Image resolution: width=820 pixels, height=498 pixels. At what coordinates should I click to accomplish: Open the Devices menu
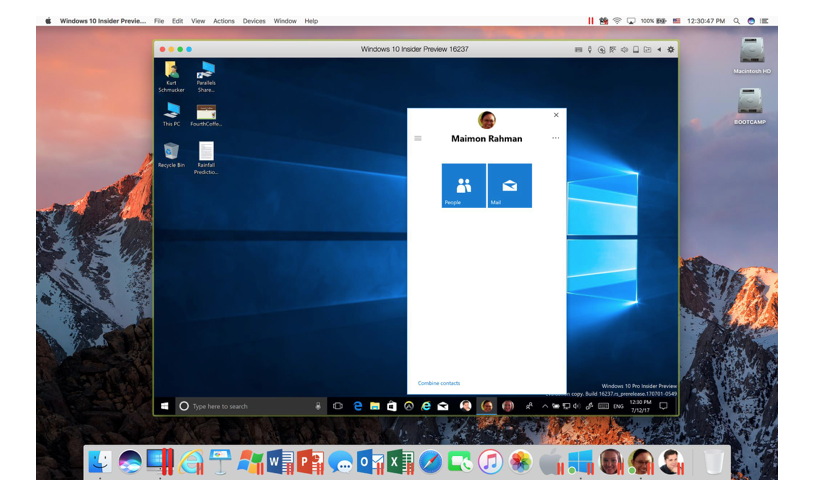coord(254,21)
